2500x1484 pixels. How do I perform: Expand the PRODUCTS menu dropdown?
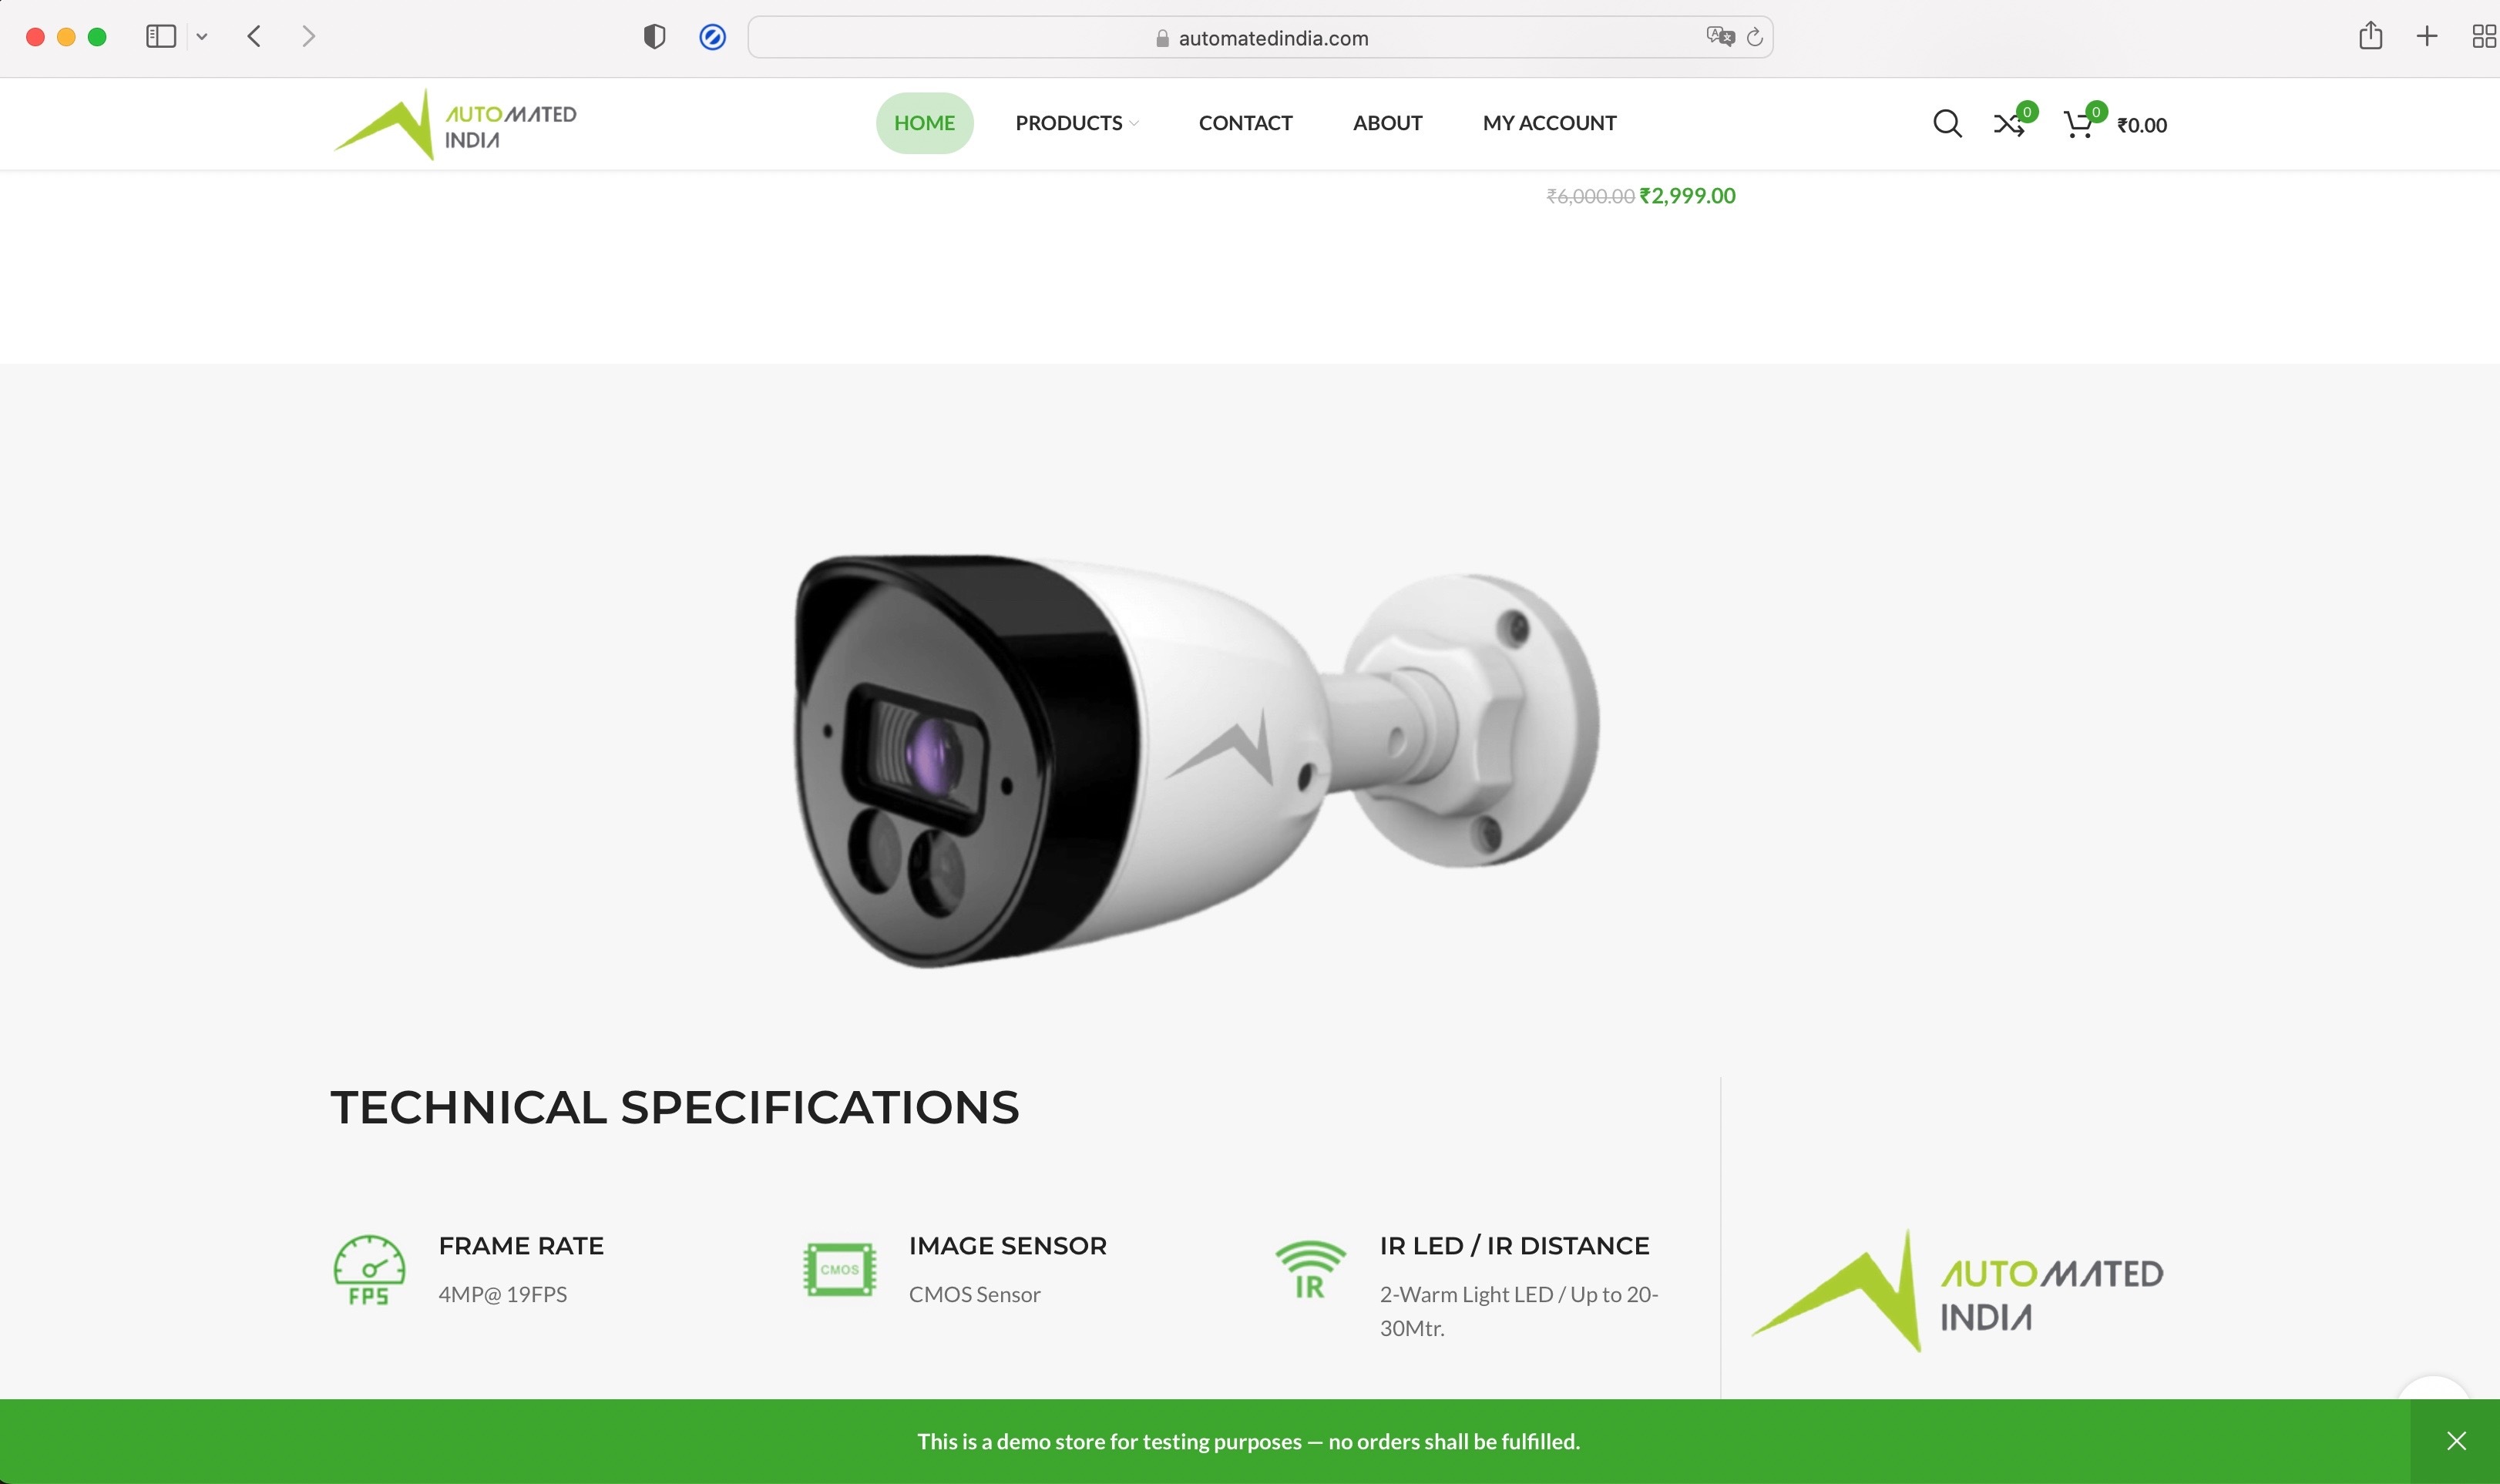1076,123
